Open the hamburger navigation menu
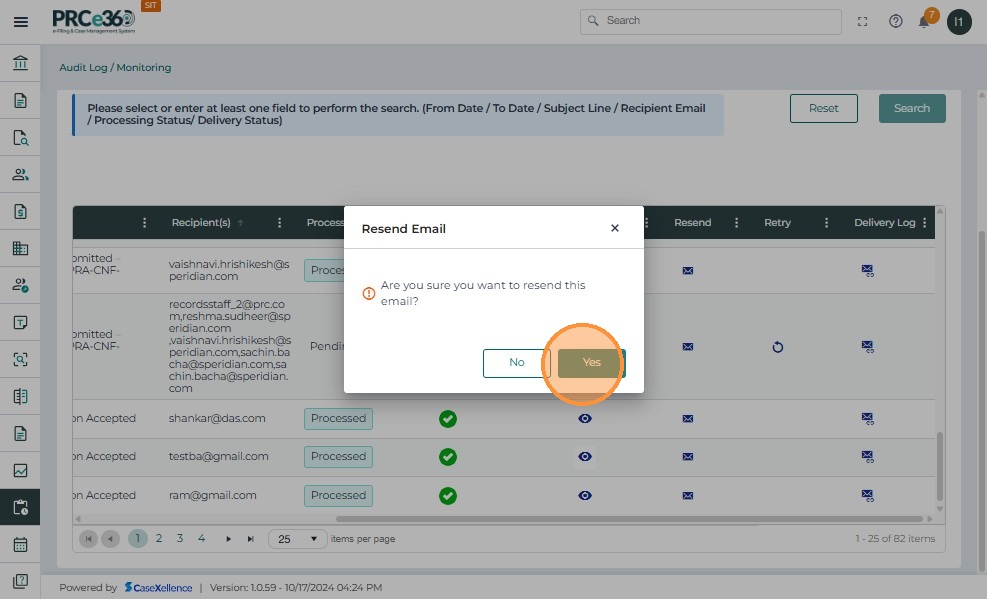 [21, 22]
